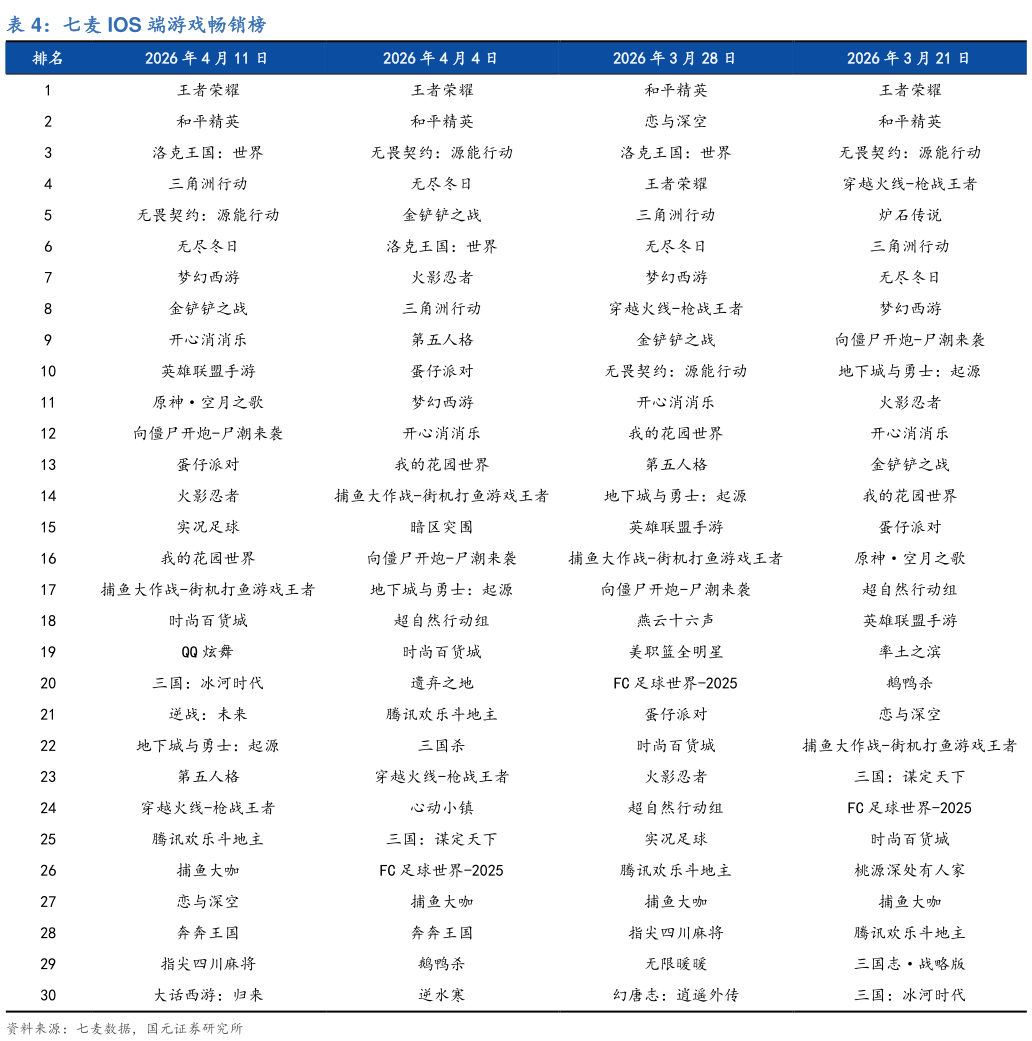
Task: Click 第五人格 ranked 9 on April 4
Action: [x=442, y=340]
